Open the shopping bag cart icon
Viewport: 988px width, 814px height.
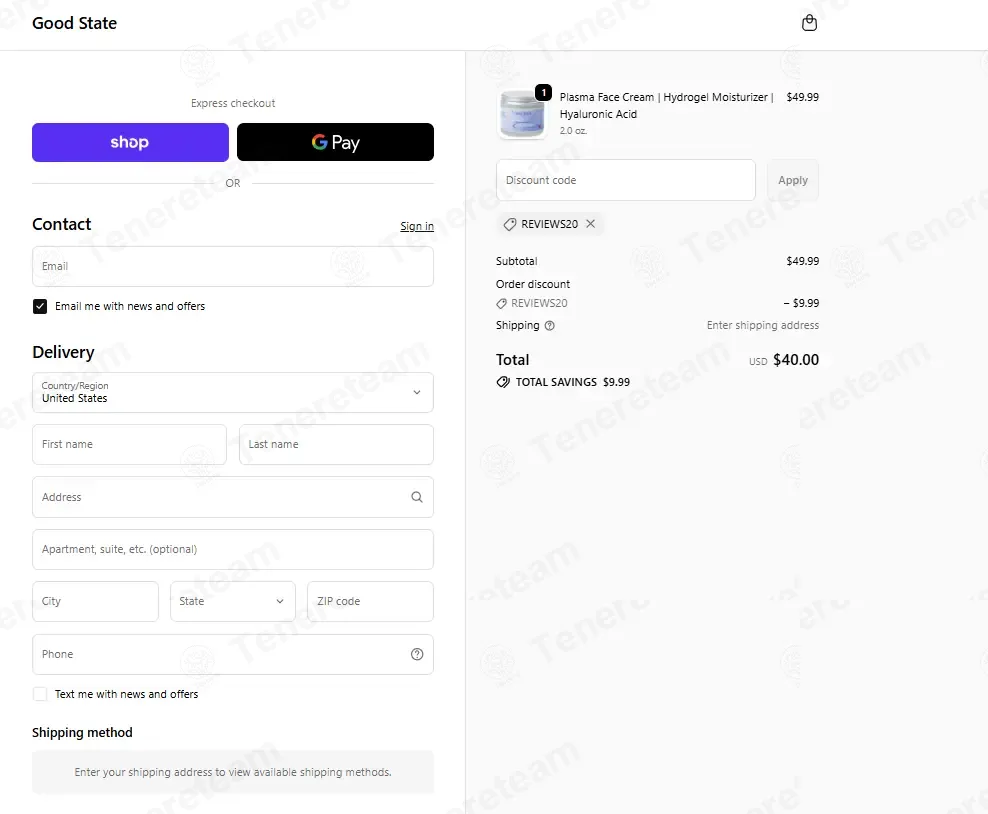point(809,23)
